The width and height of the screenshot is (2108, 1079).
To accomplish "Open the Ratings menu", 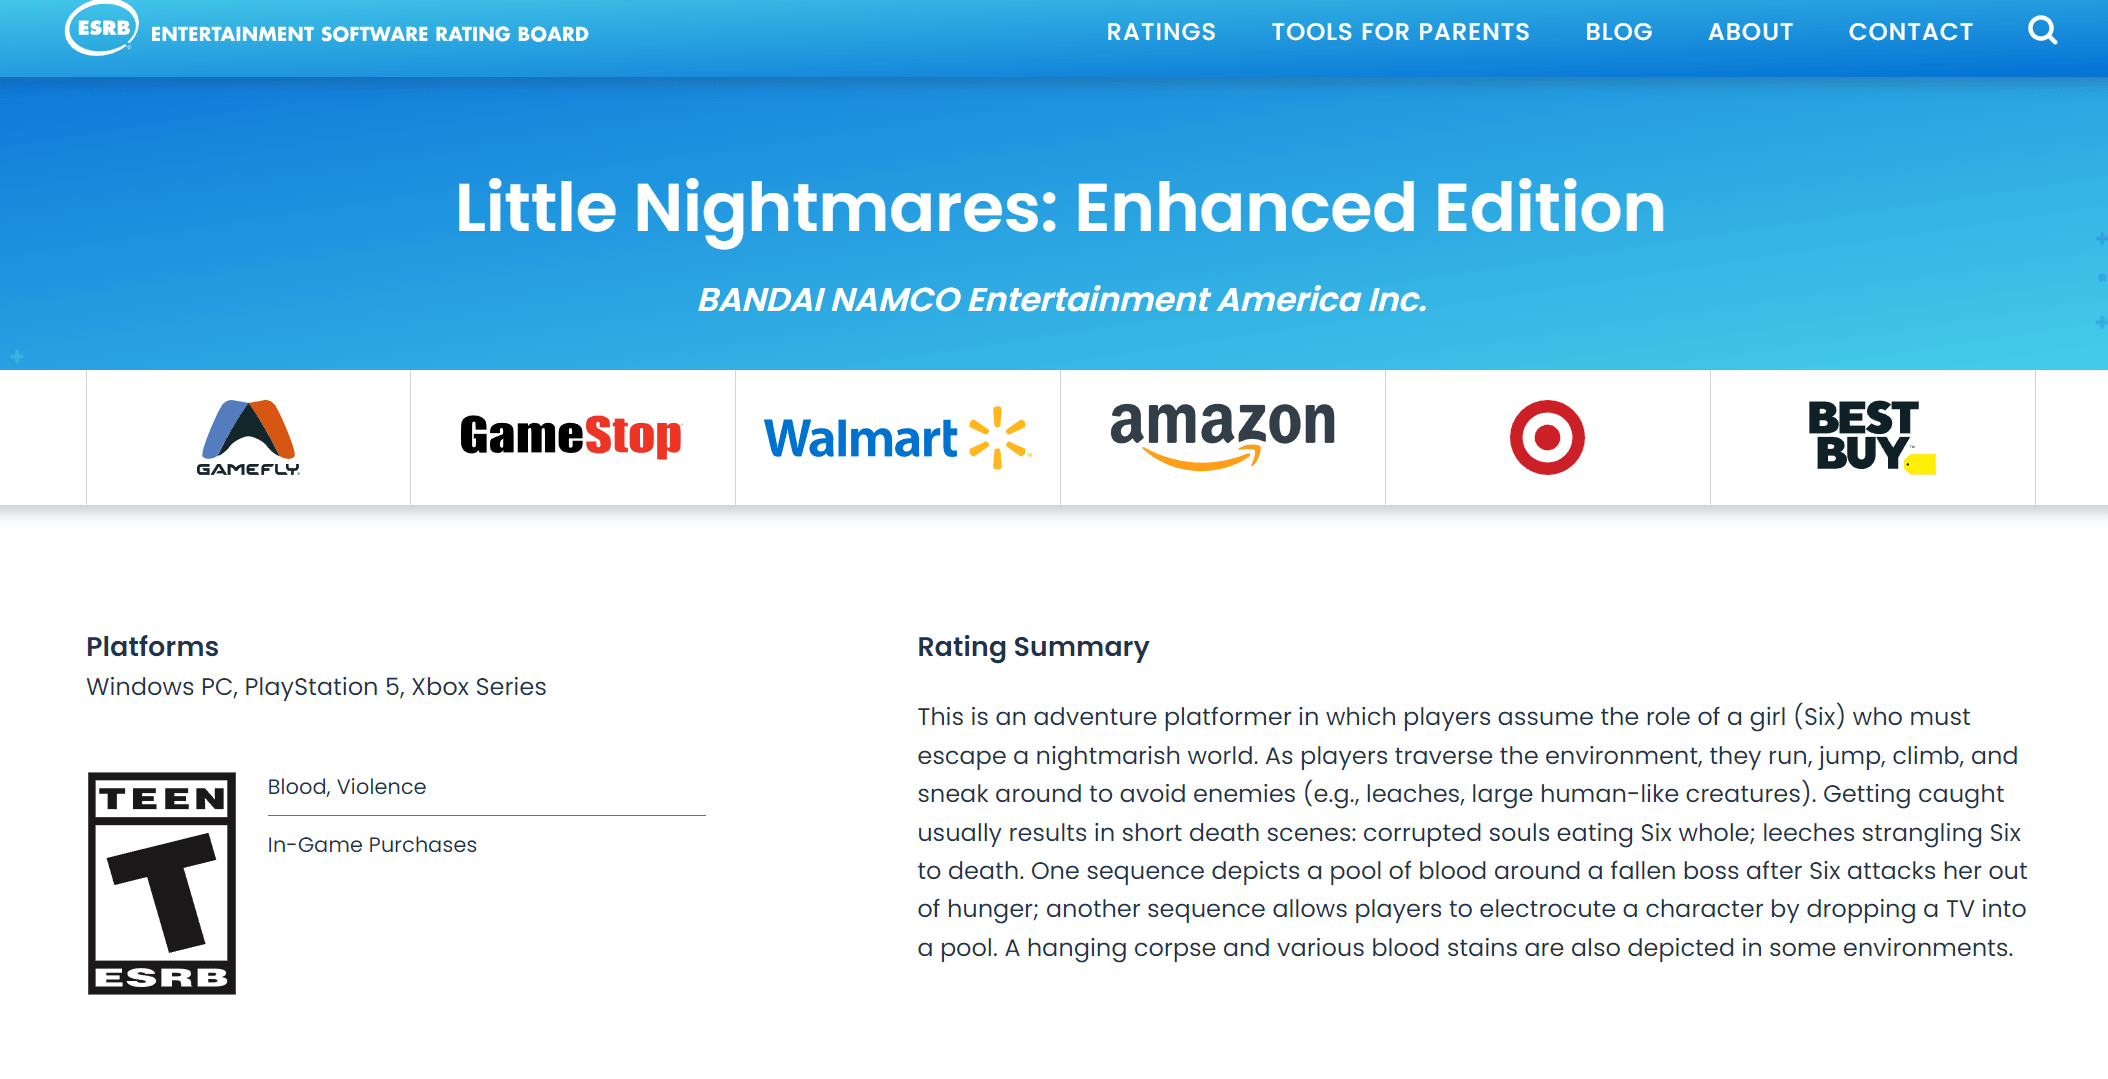I will (x=1161, y=32).
